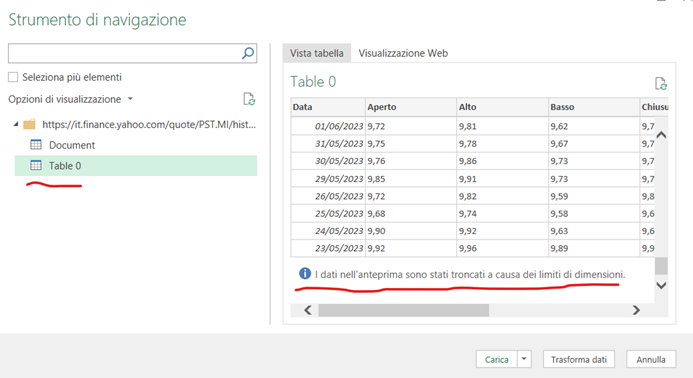693x378 pixels.
Task: Click the refresh icon in the Table 0 preview
Action: coord(661,84)
